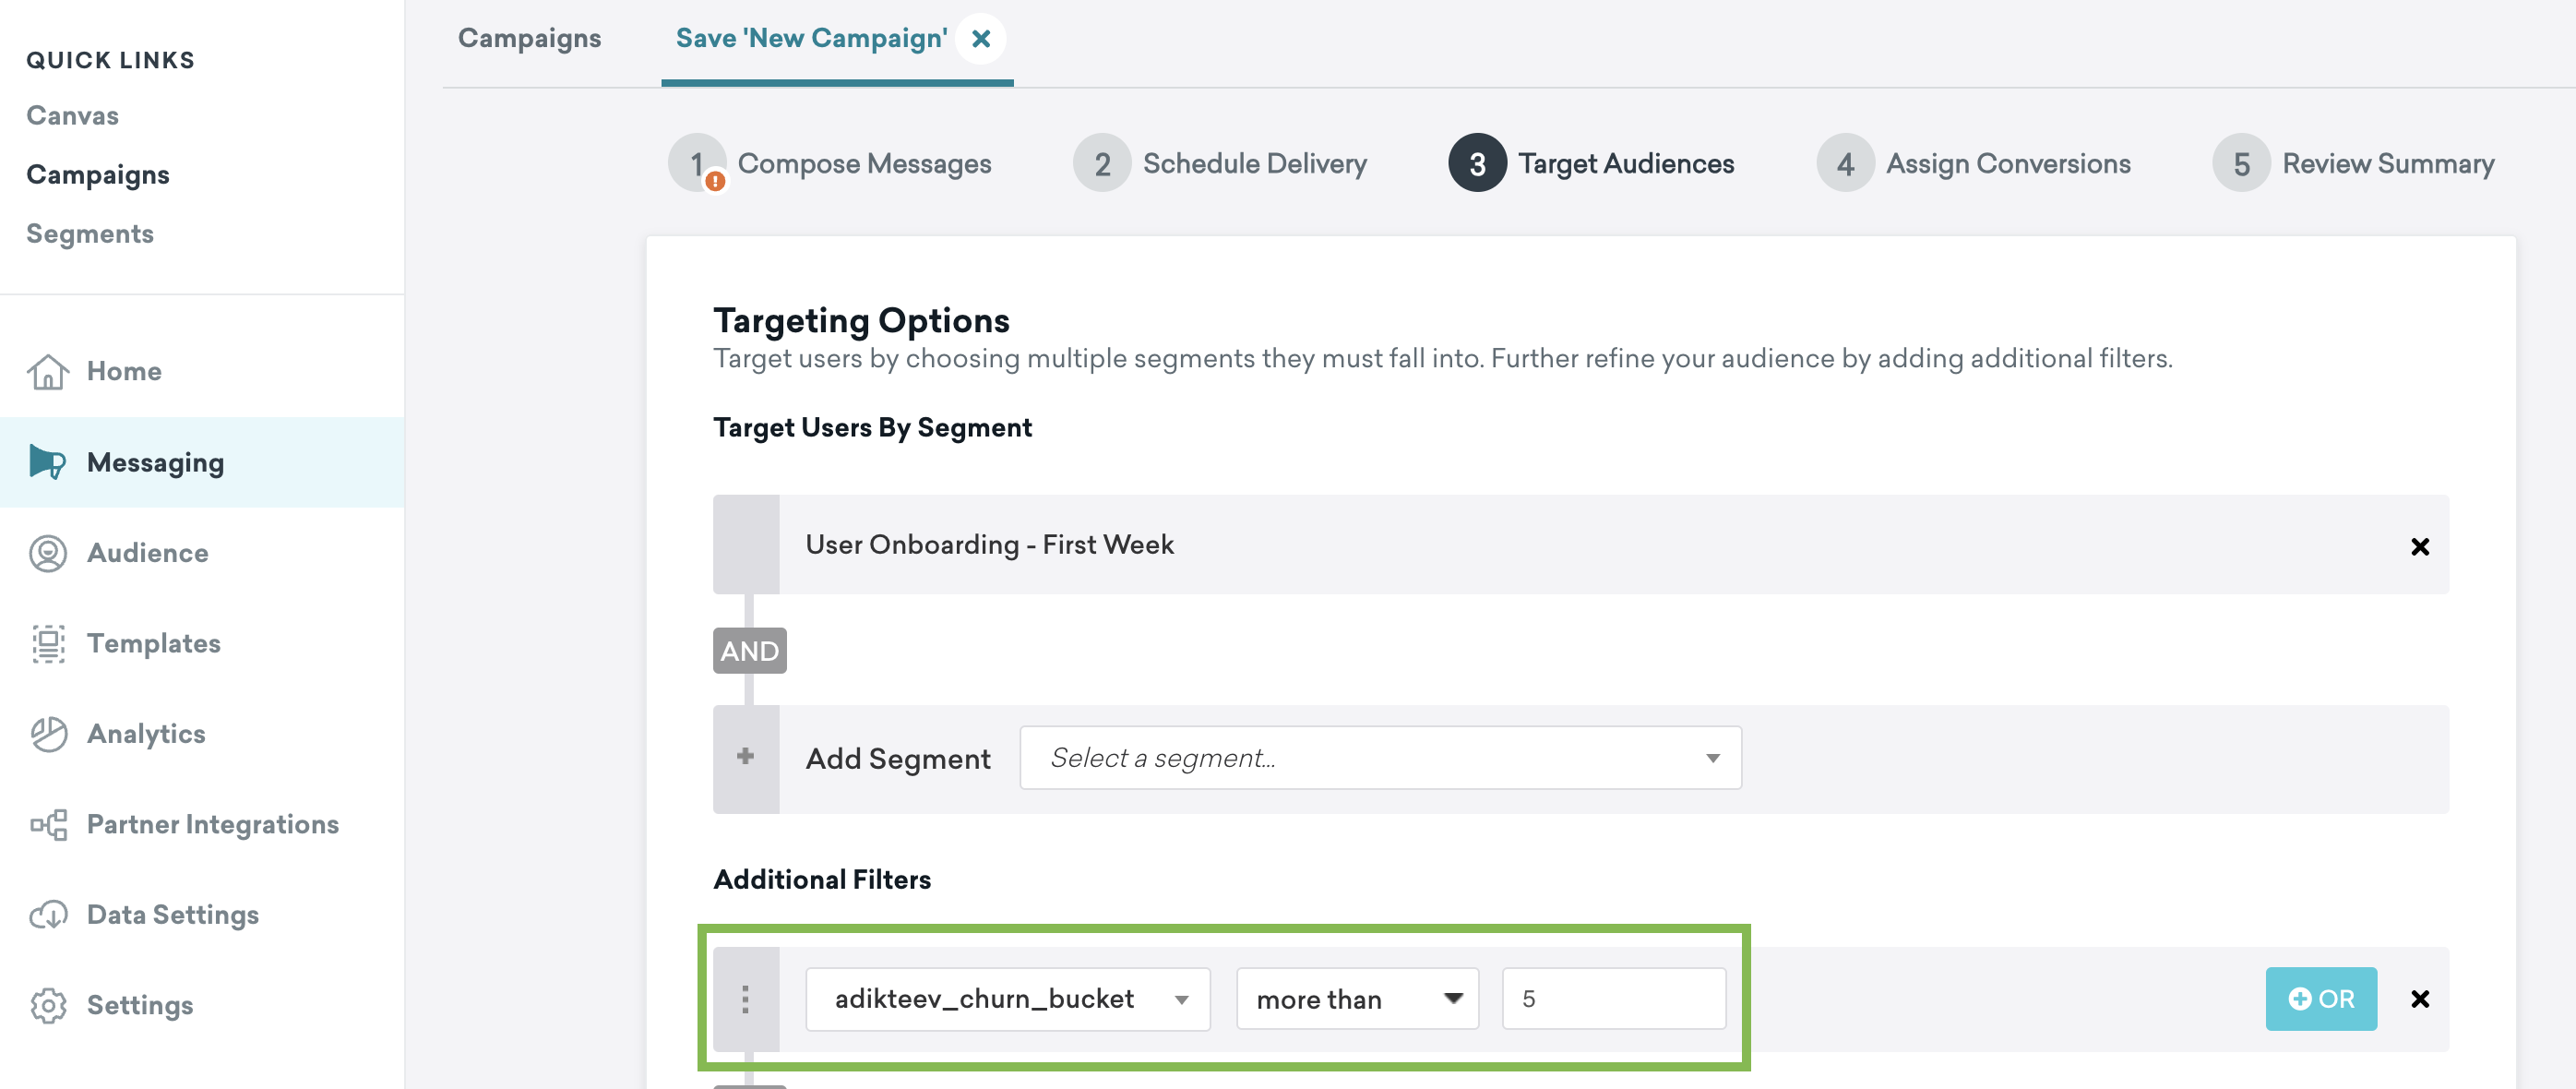The width and height of the screenshot is (2576, 1089).
Task: Click the Data Settings sidebar icon
Action: pos(48,914)
